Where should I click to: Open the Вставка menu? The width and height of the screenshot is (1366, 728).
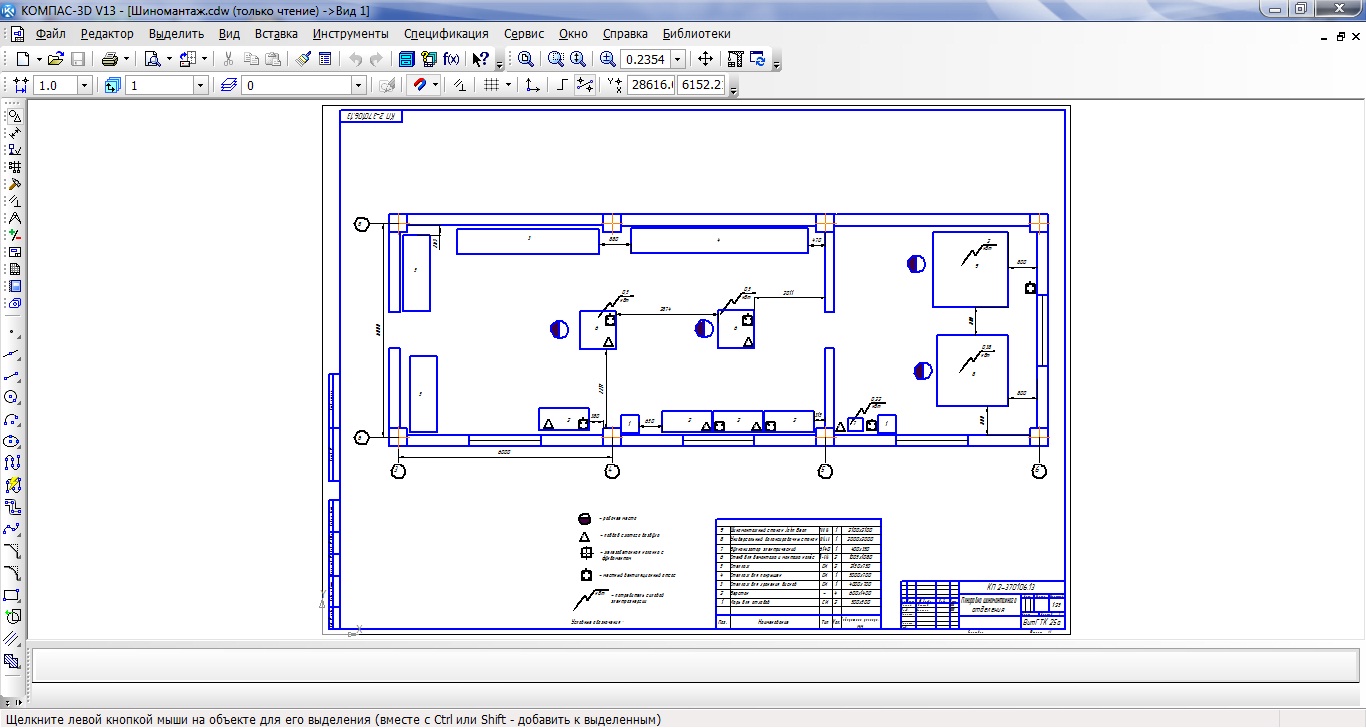tap(277, 34)
